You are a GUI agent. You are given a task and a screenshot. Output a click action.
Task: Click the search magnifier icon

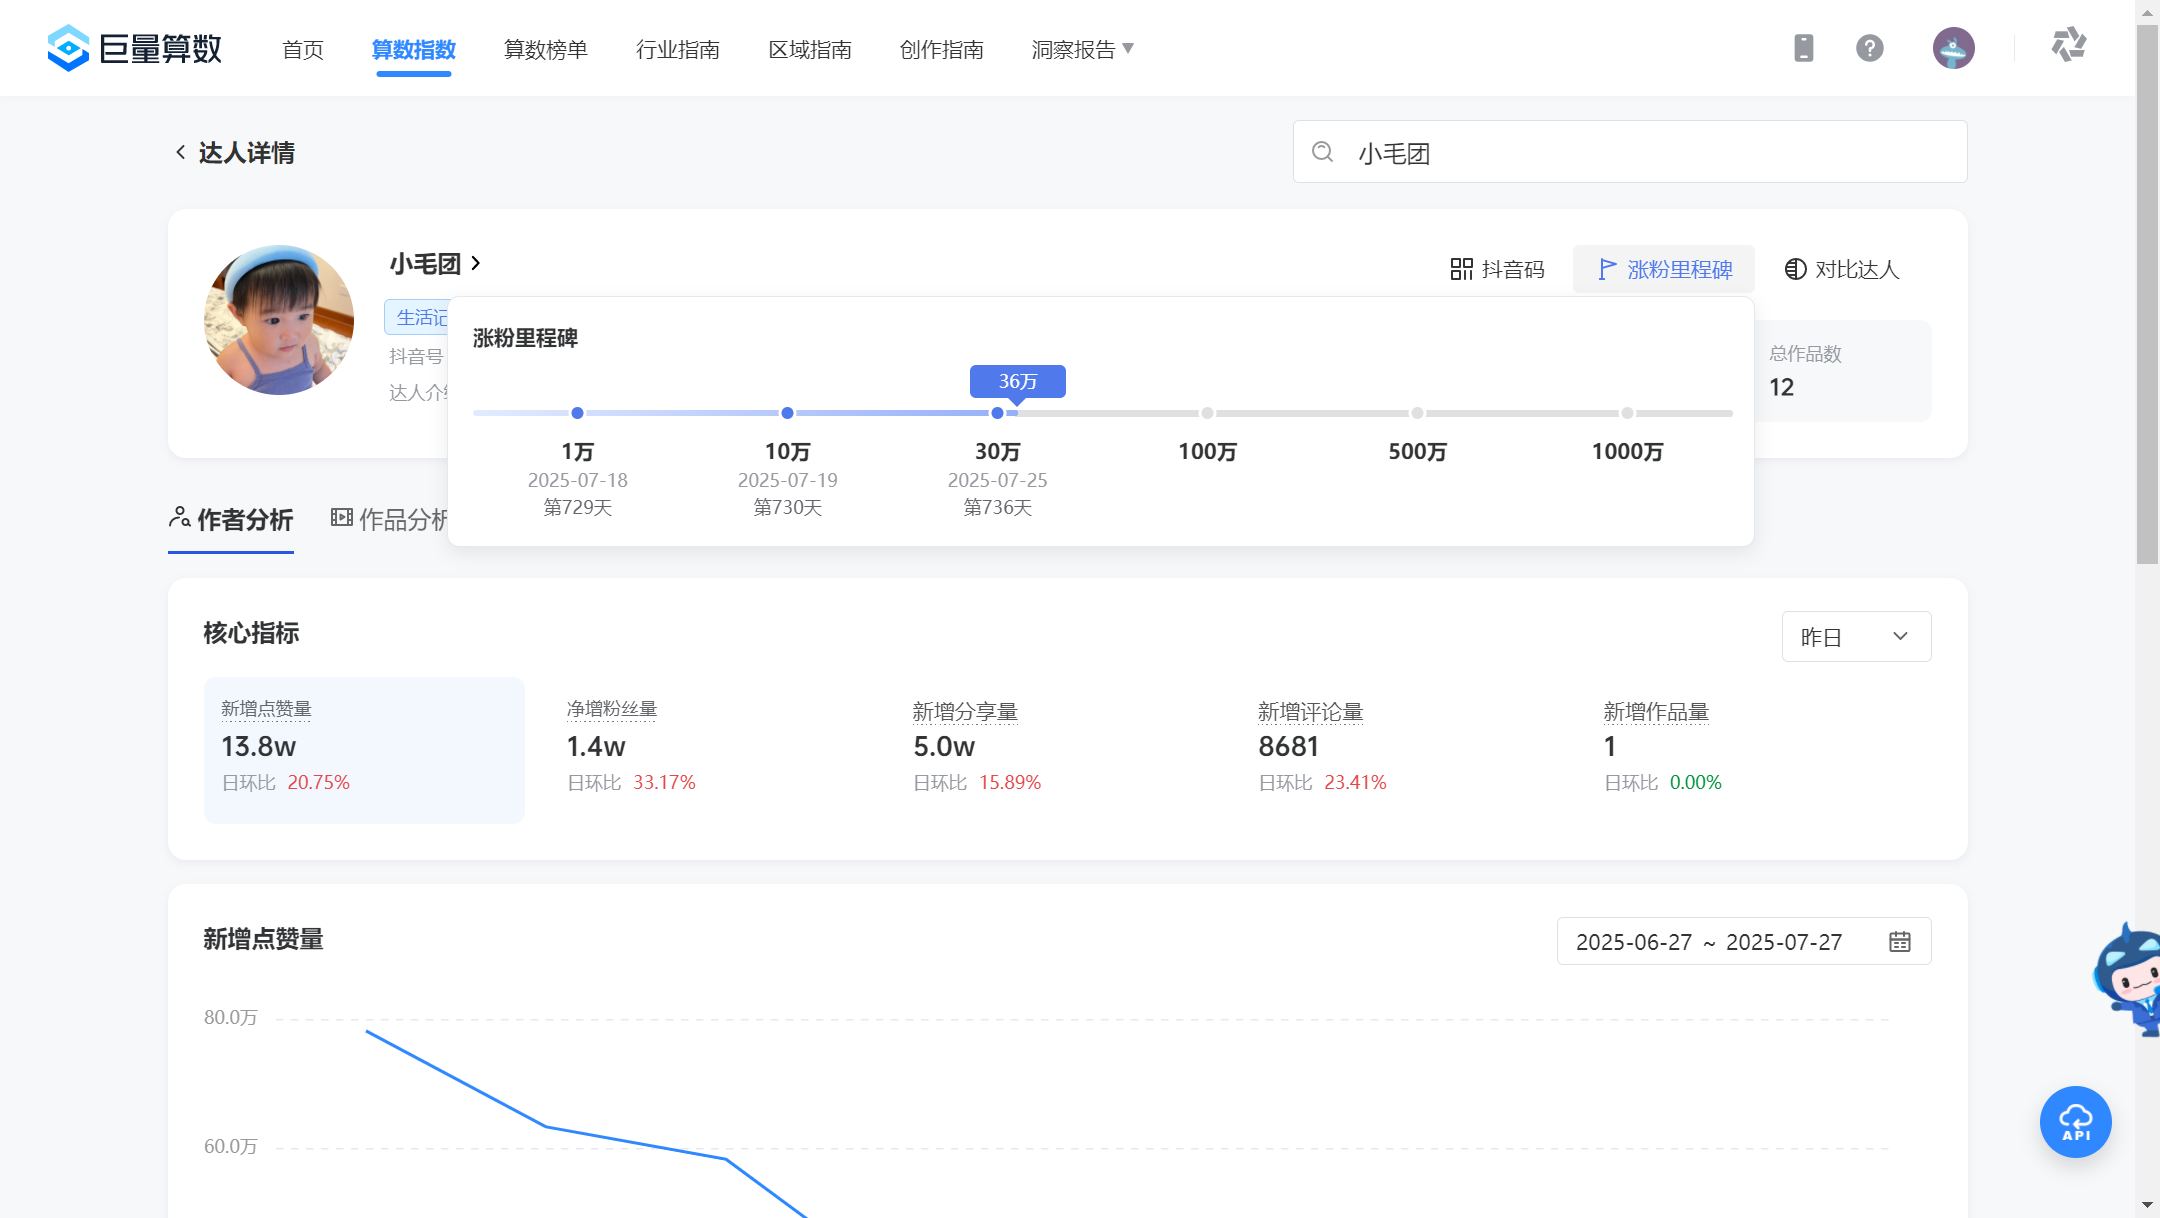[1322, 152]
